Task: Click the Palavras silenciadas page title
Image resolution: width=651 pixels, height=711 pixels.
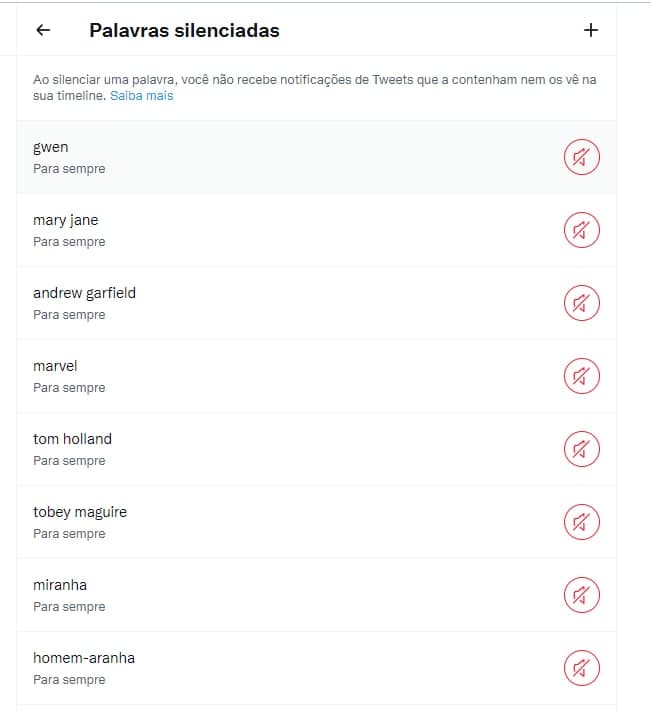Action: pyautogui.click(x=184, y=30)
